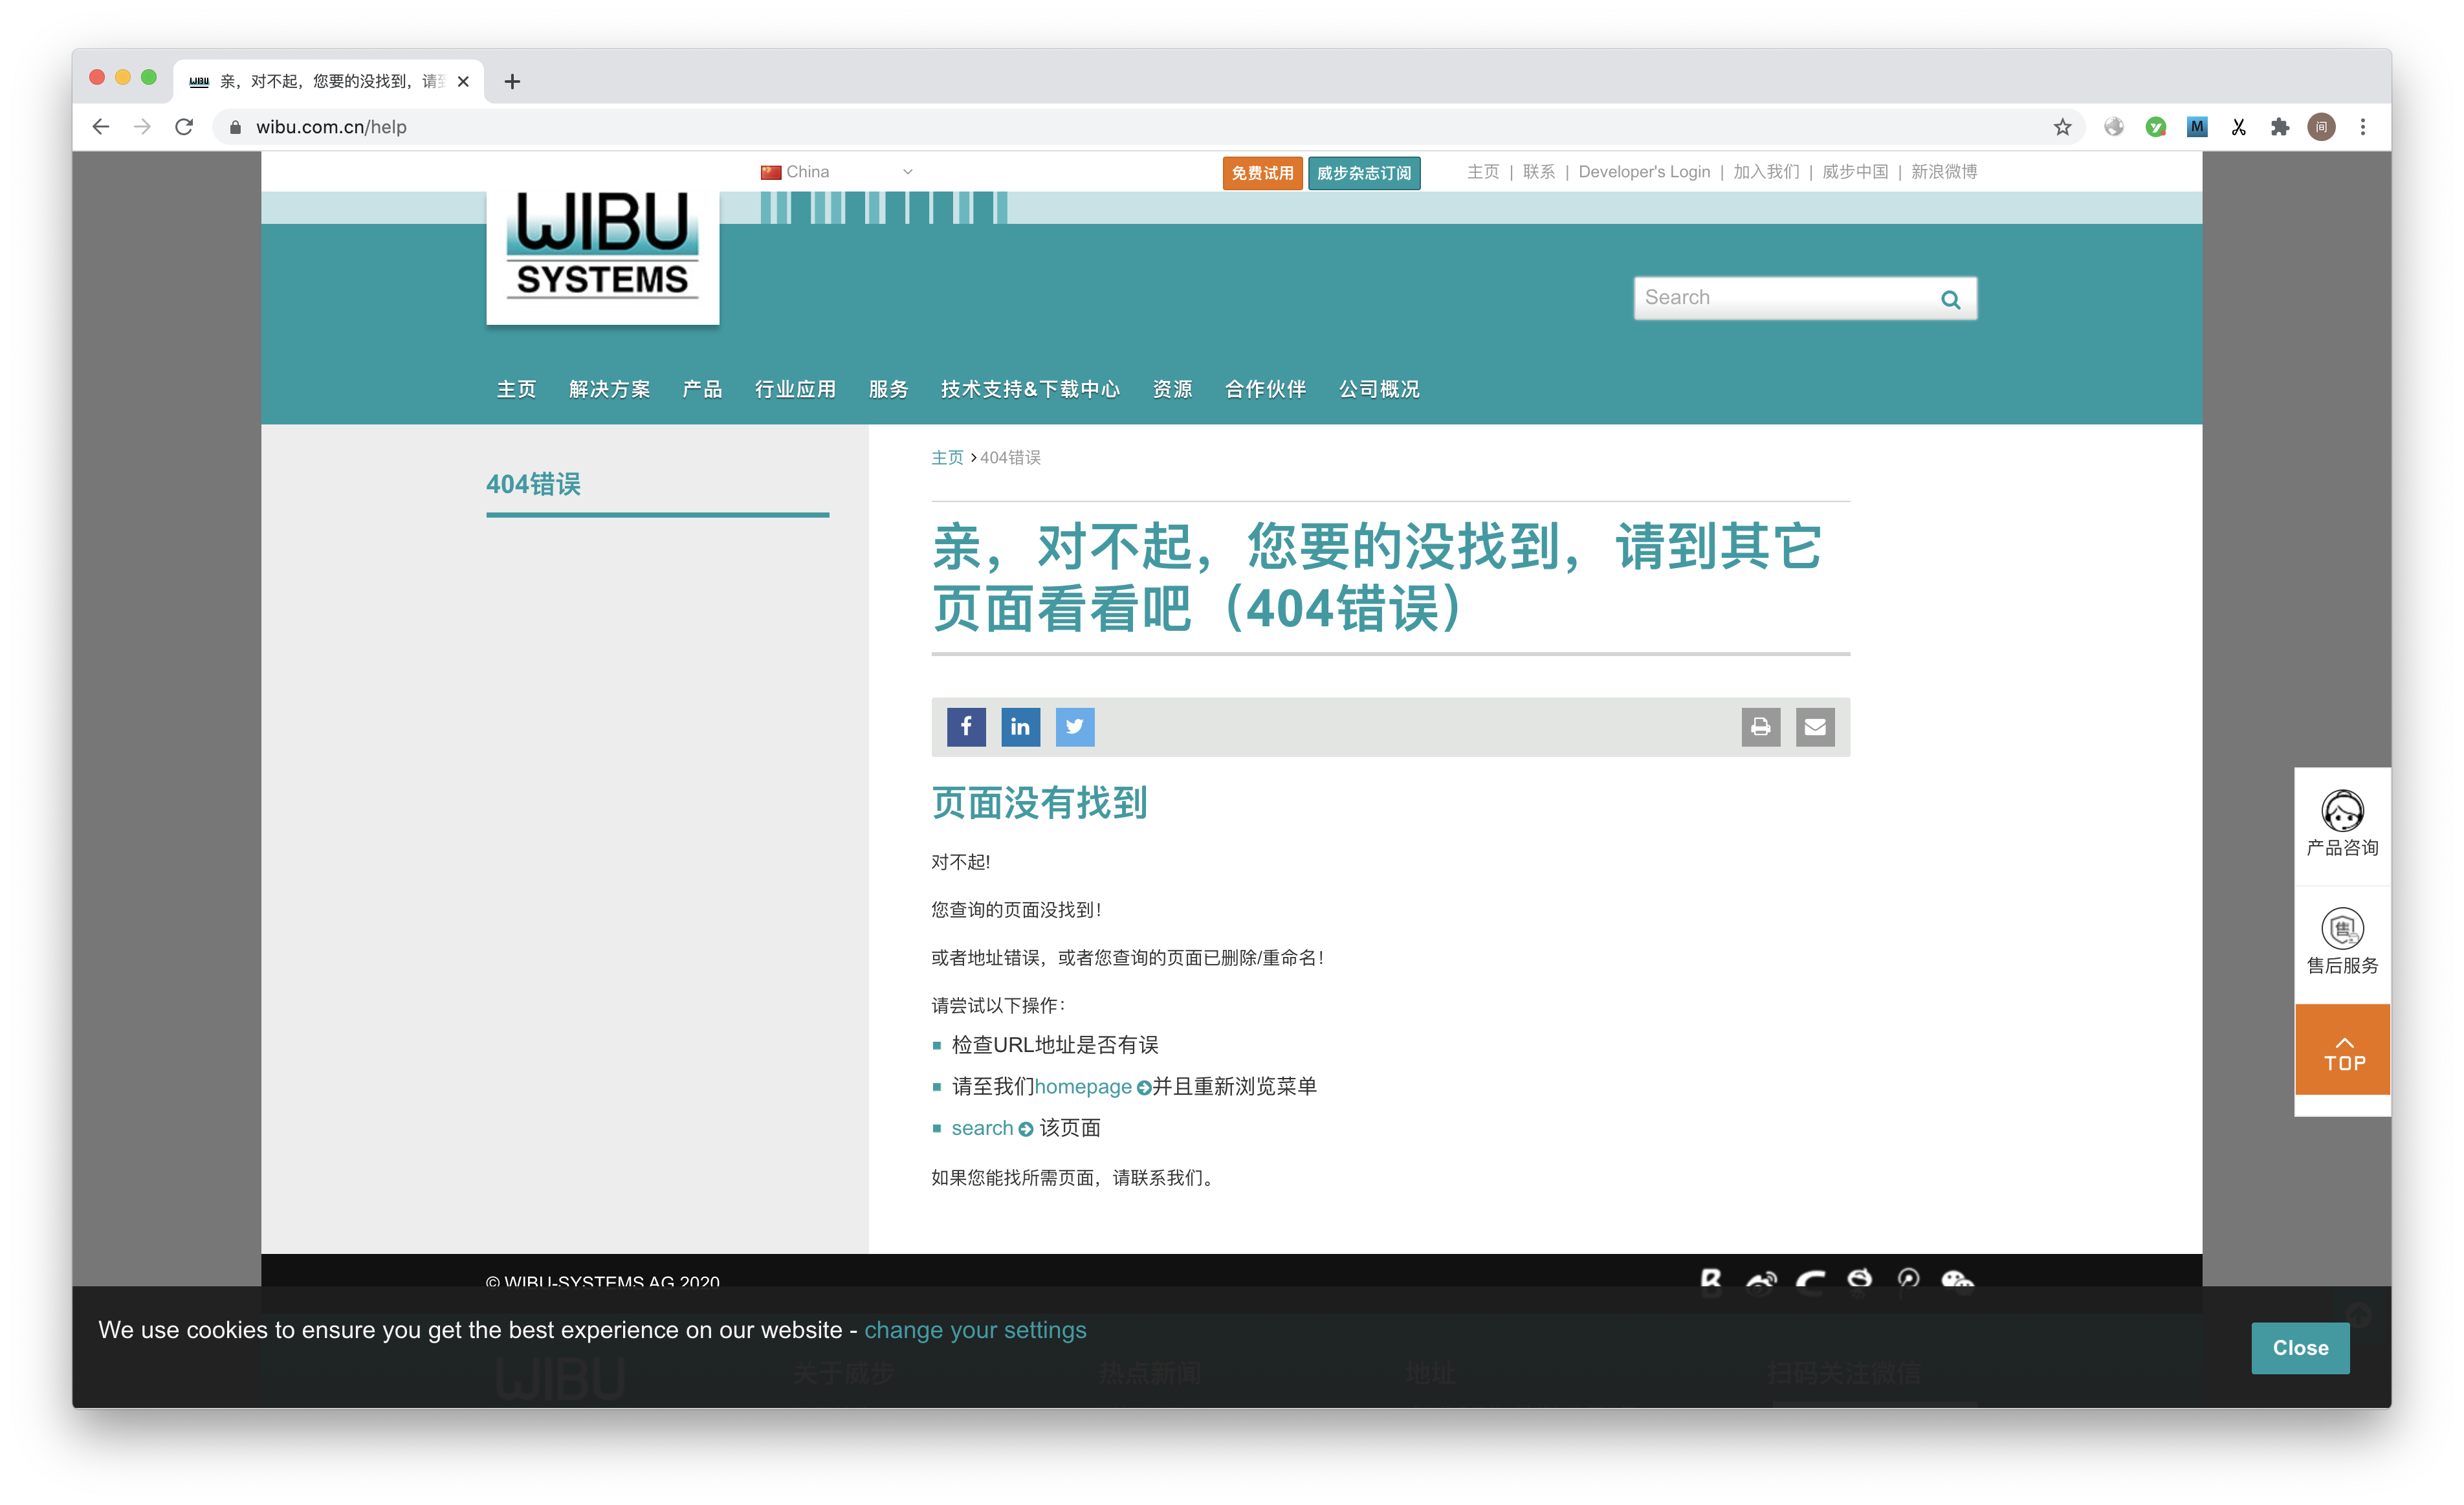Click the change your settings link
The height and width of the screenshot is (1505, 2464).
coord(975,1330)
